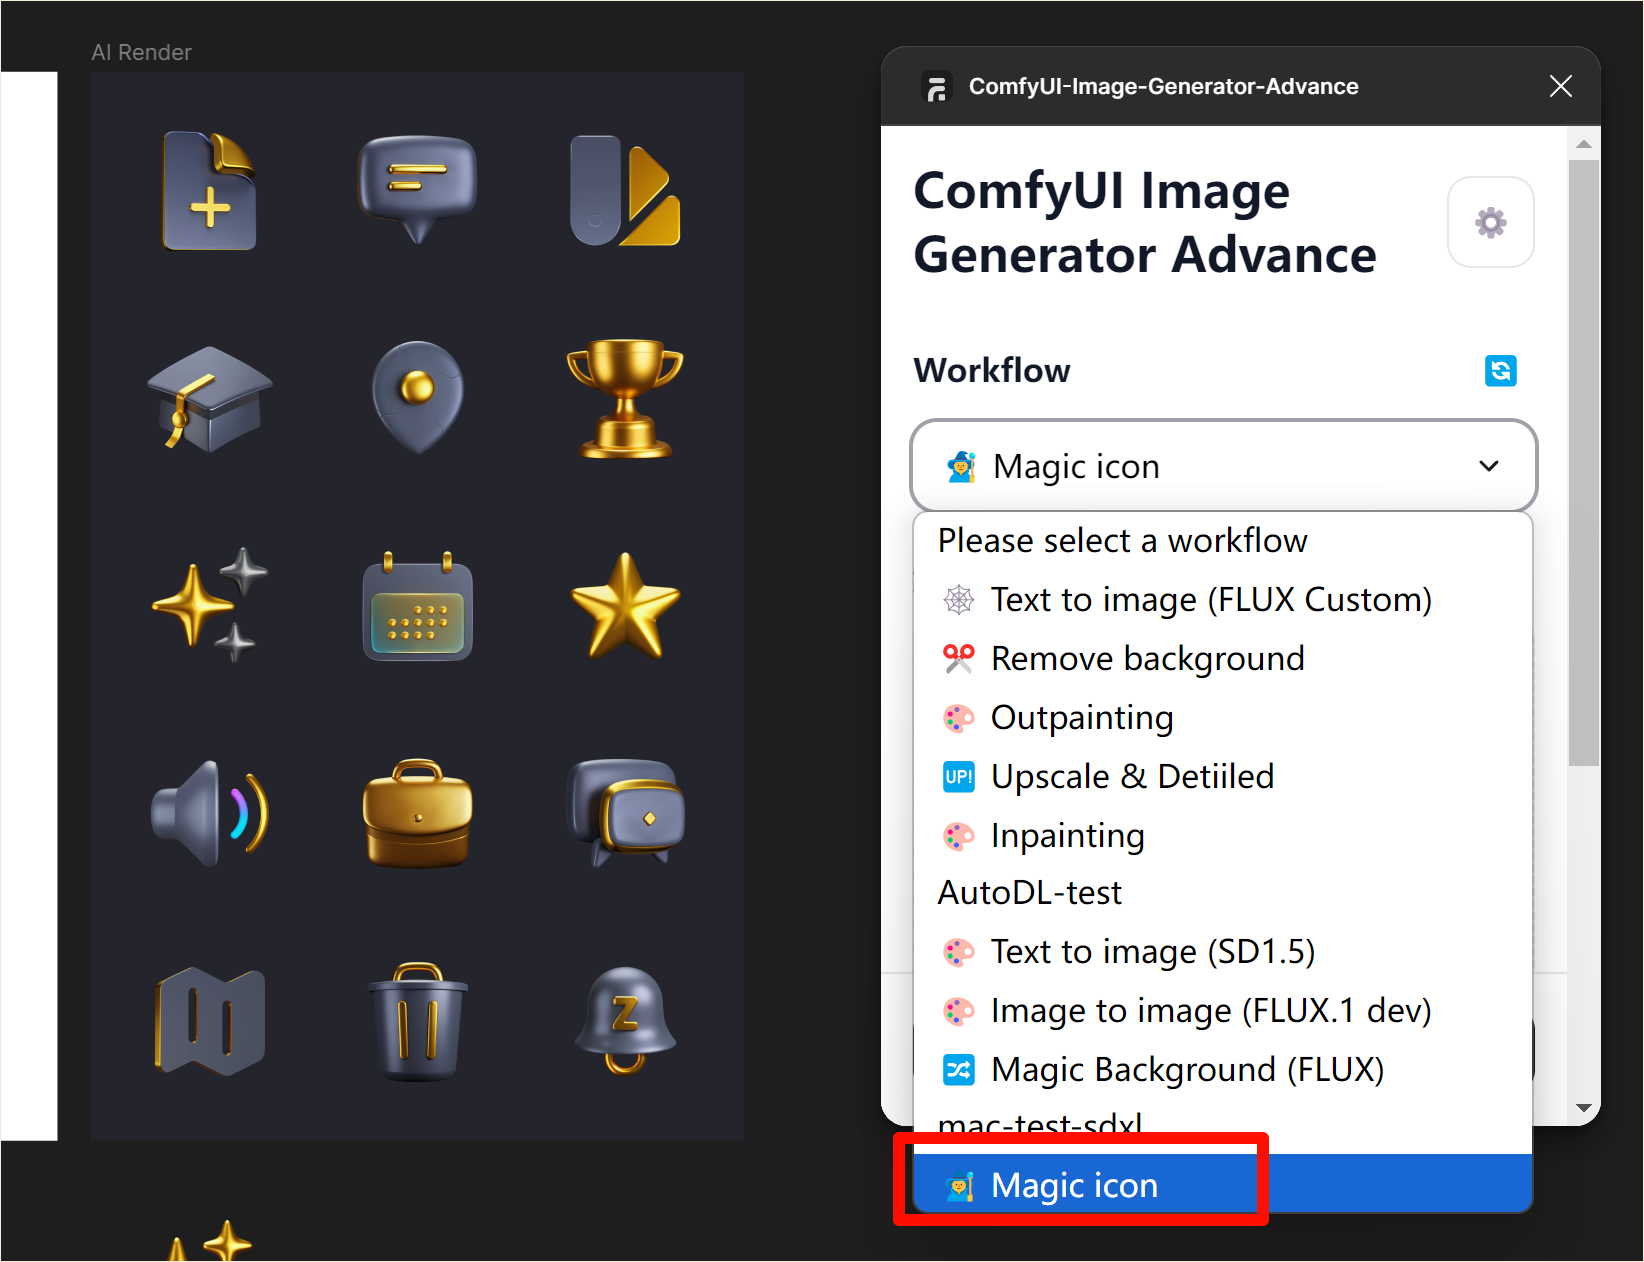The image size is (1644, 1262).
Task: Click the plugin scrollbar up arrow
Action: click(1583, 144)
